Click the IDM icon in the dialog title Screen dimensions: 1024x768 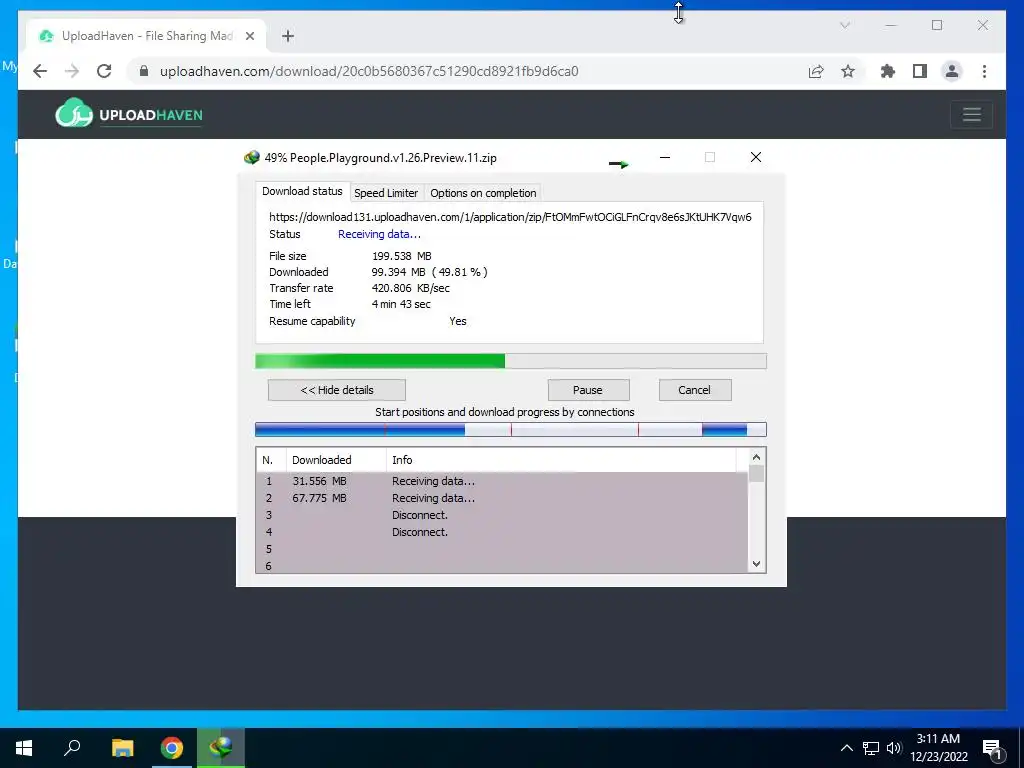point(251,157)
